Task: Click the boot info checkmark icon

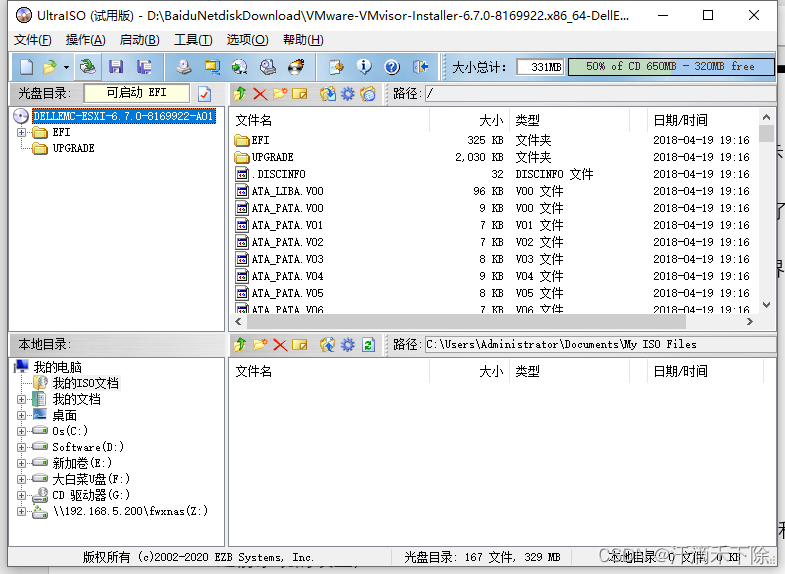Action: (x=205, y=94)
